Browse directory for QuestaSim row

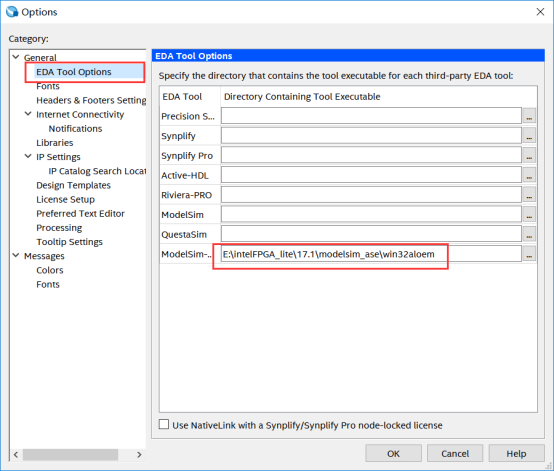529,234
